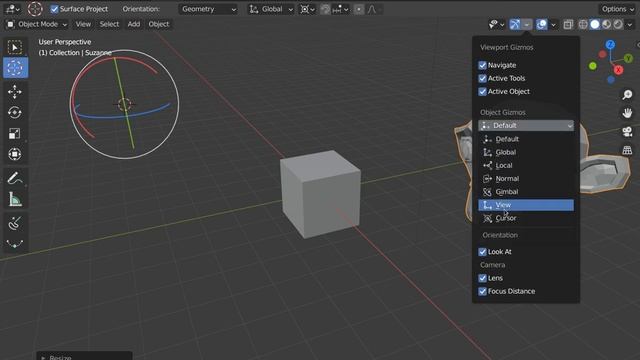The width and height of the screenshot is (640, 360).
Task: Uncheck Focus Distance checkbox
Action: coord(482,291)
